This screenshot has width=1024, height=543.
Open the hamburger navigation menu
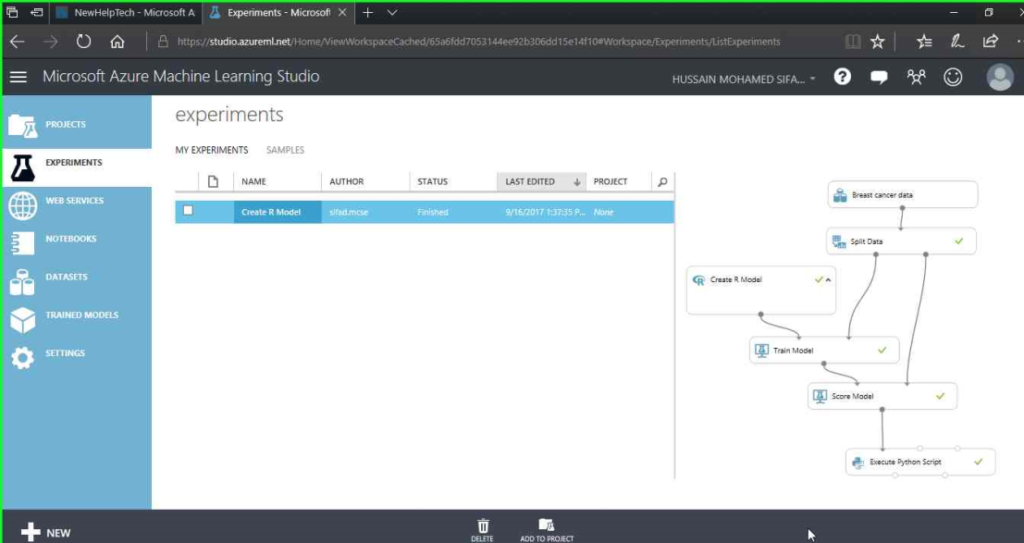point(18,77)
